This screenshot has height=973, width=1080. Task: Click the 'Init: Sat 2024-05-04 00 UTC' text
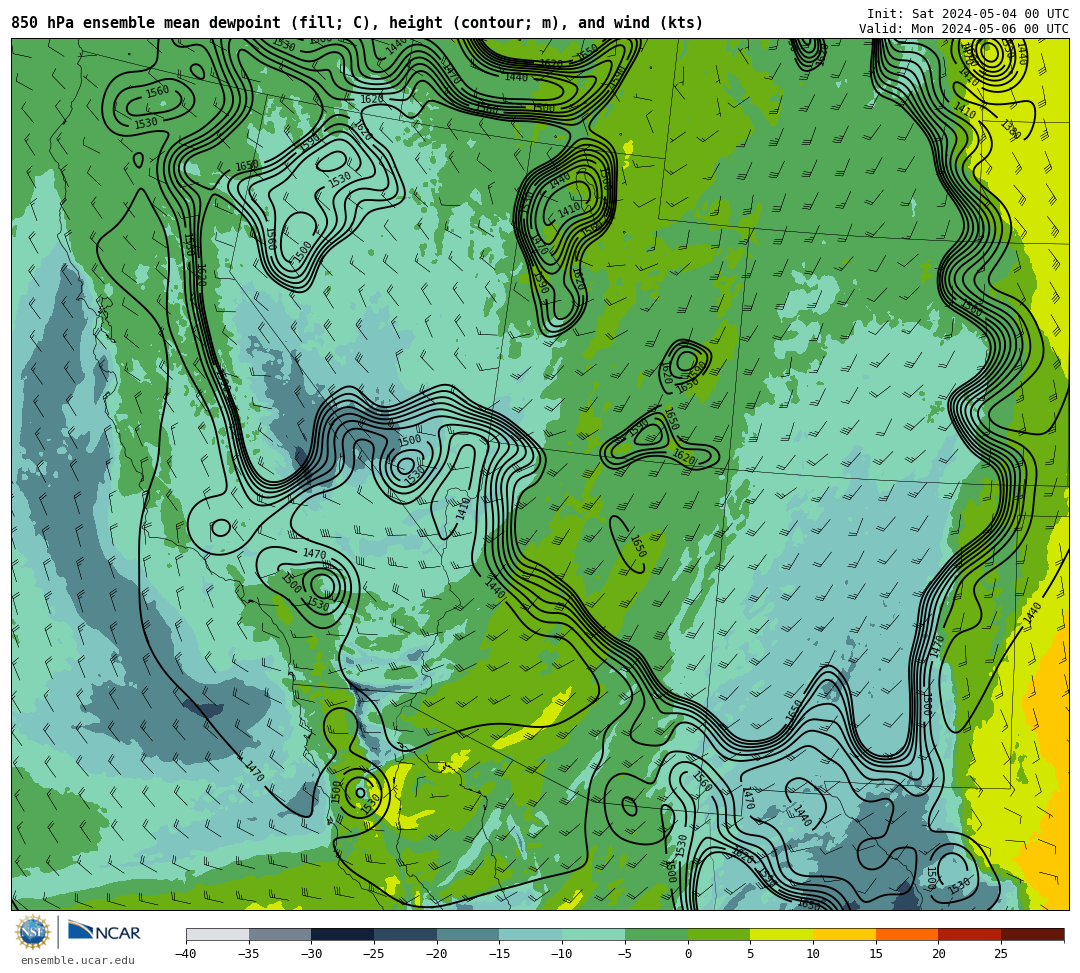click(968, 14)
